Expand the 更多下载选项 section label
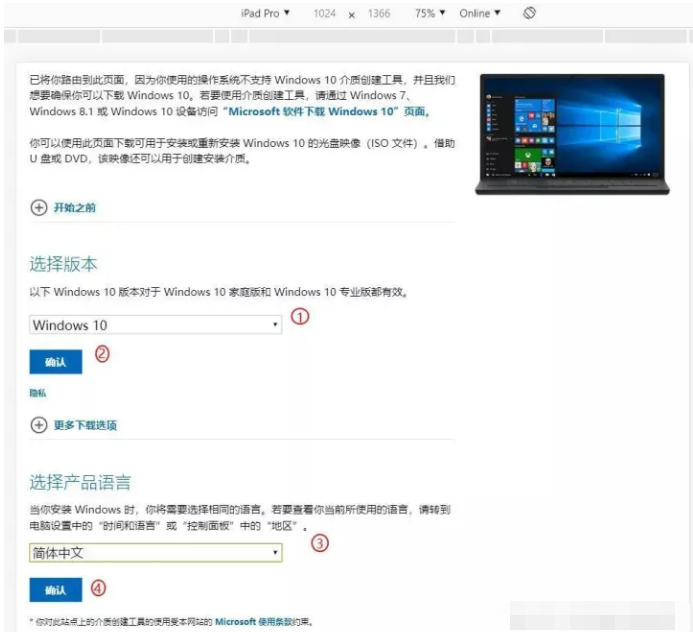693x632 pixels. [x=85, y=425]
